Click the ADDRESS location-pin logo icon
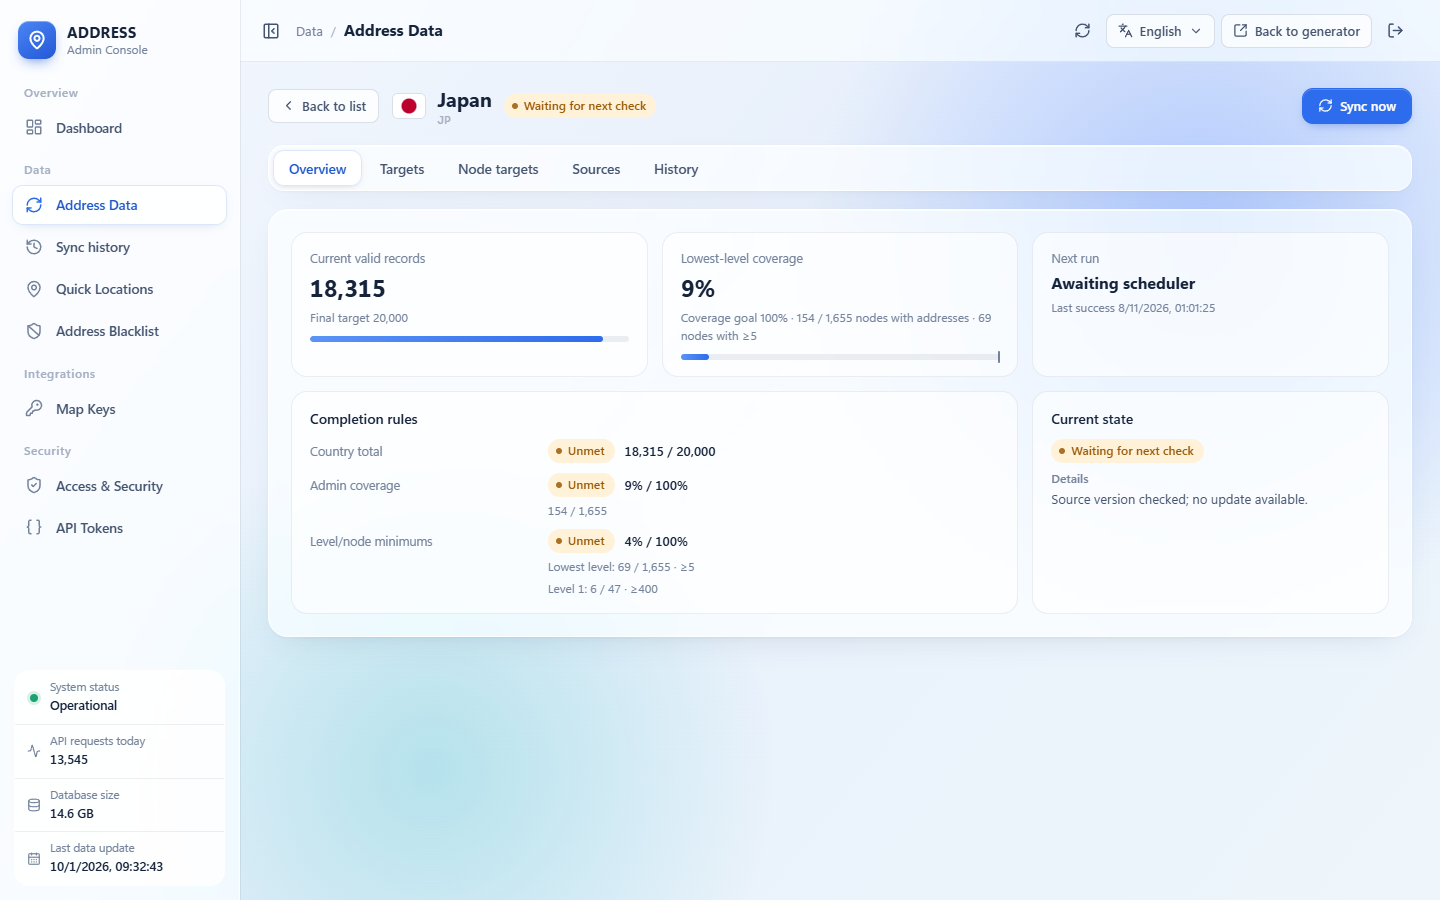The width and height of the screenshot is (1440, 900). coord(37,40)
